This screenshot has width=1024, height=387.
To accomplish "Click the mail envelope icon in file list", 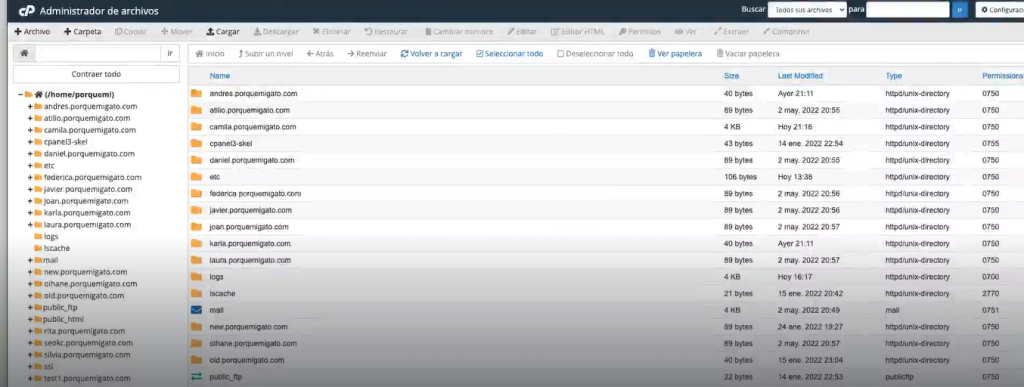I will tap(197, 310).
